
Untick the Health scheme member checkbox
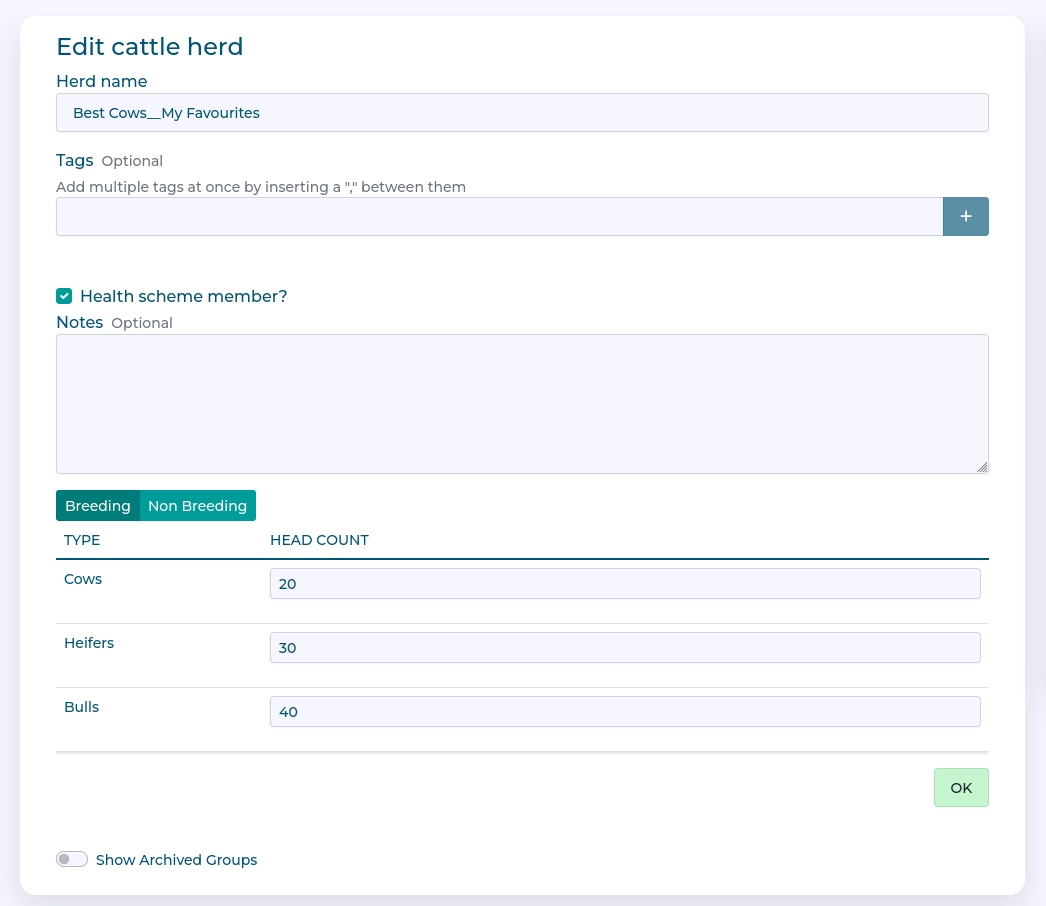coord(64,296)
